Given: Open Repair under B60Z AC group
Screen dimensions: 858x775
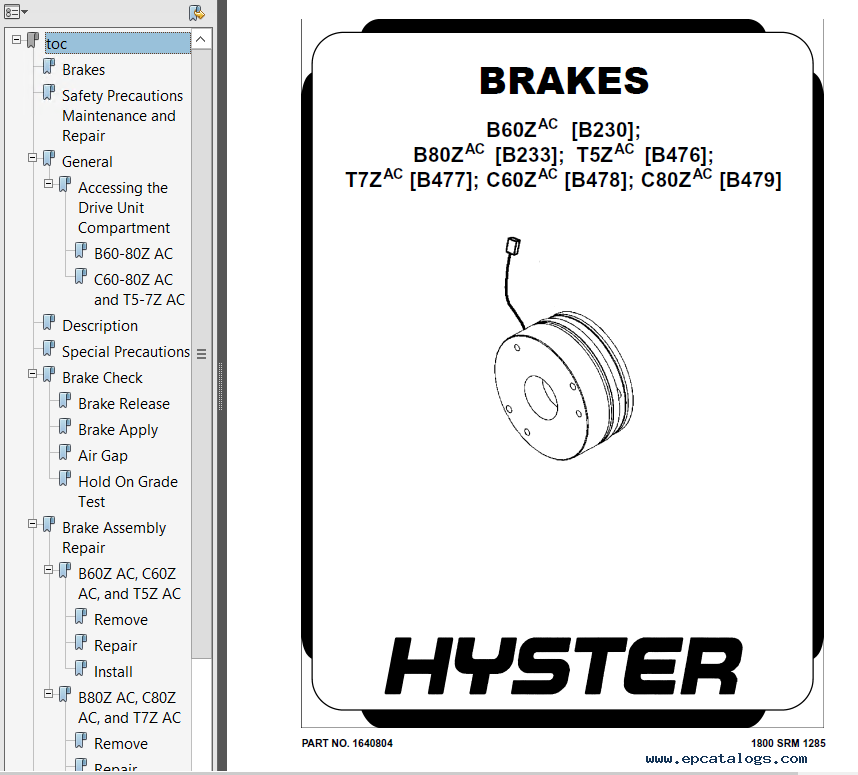Looking at the screenshot, I should 115,646.
